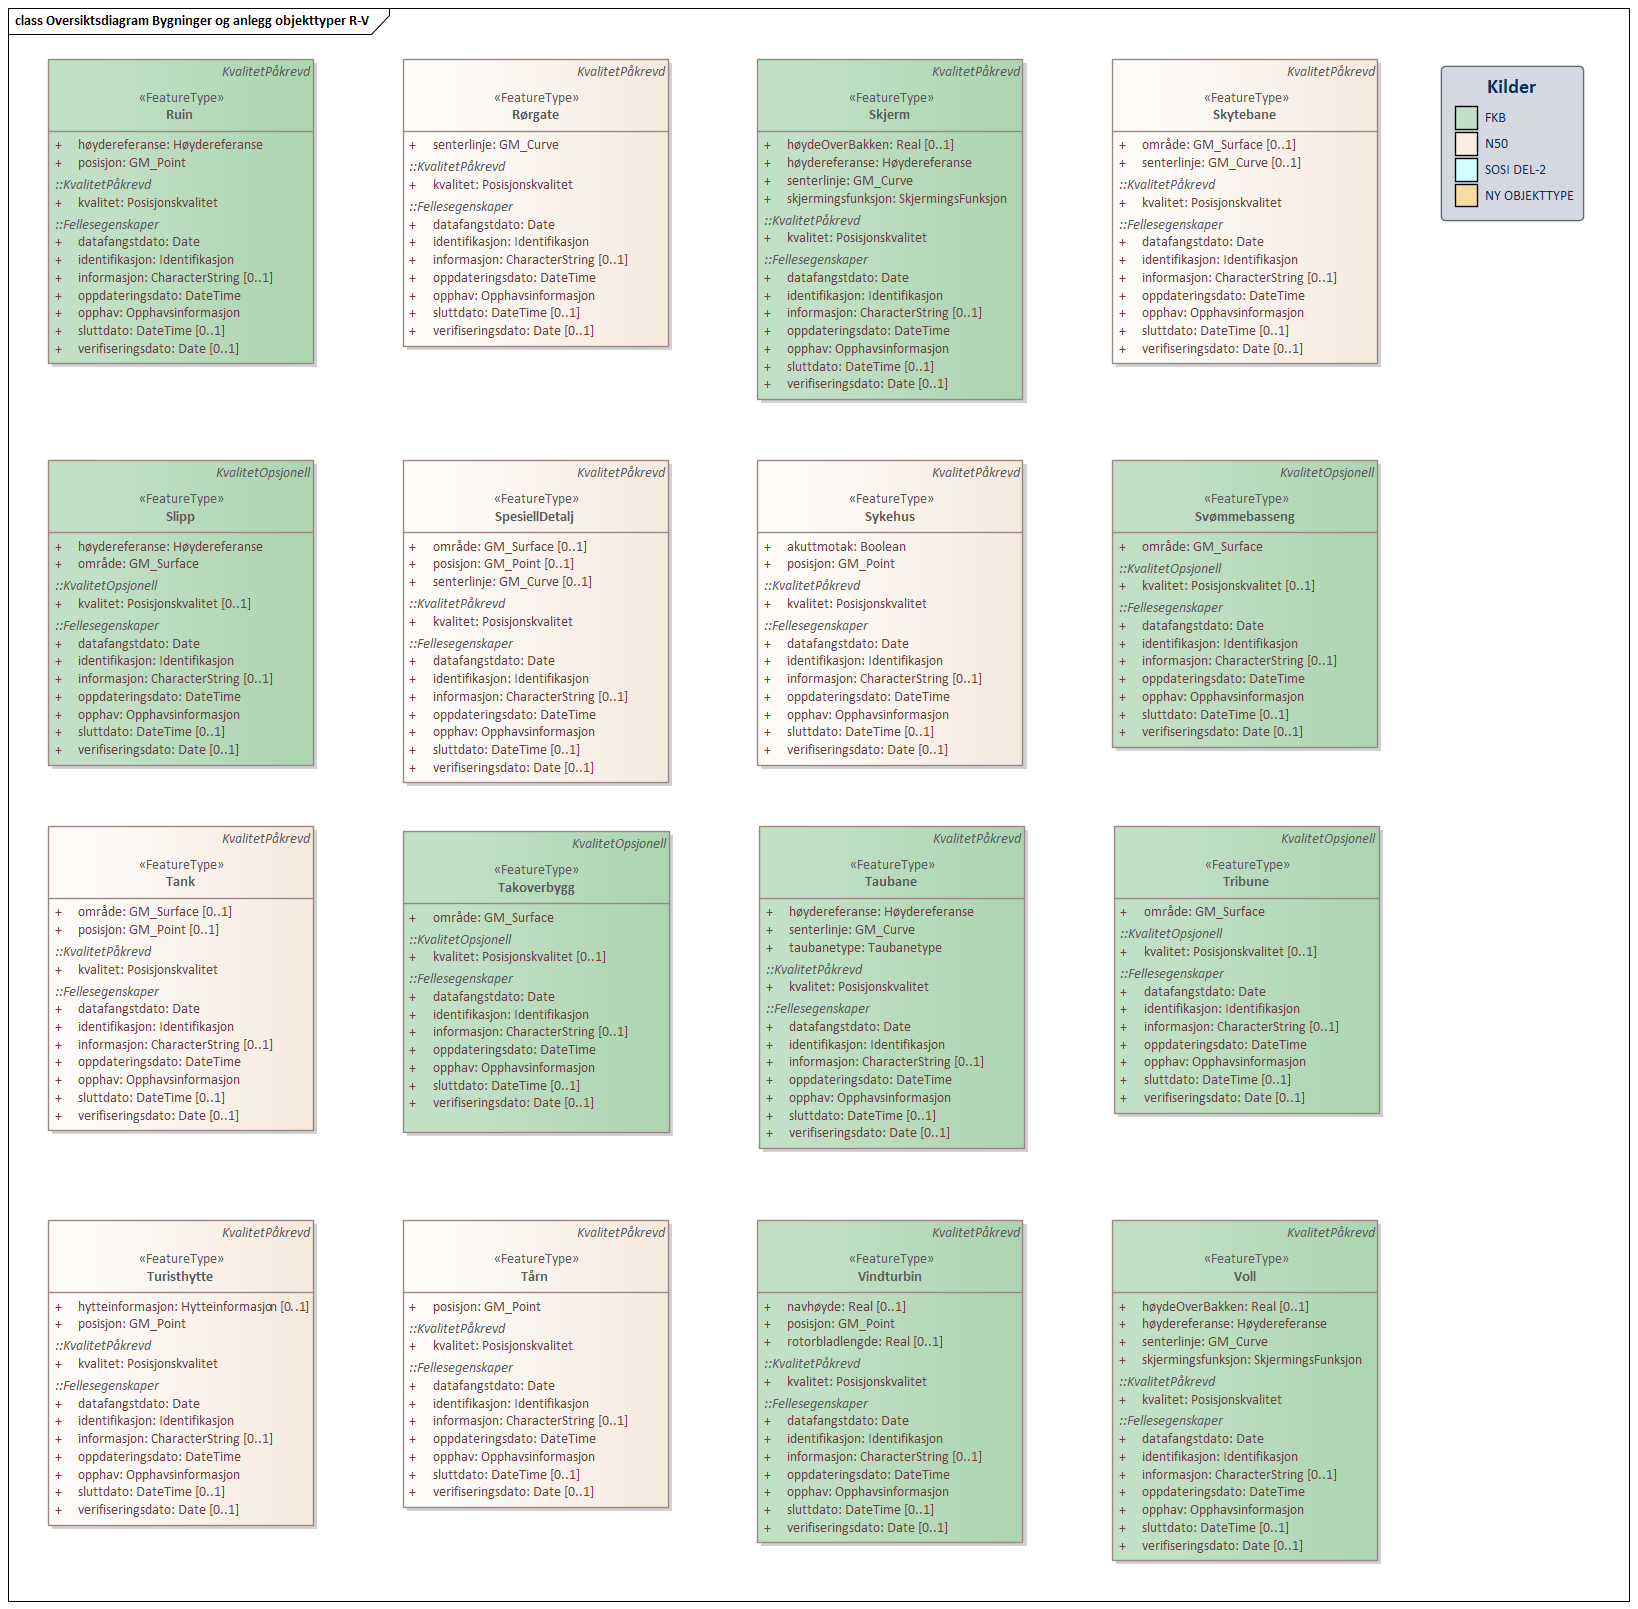Select the Skjerm class name

pos(889,115)
